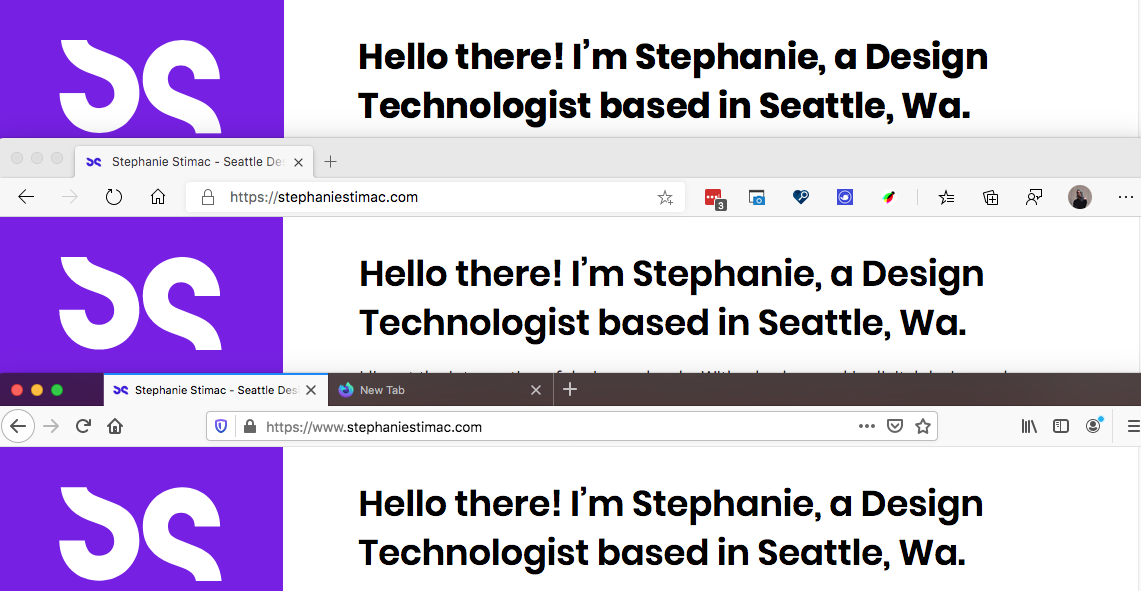Open Collections in Edge toolbar
This screenshot has height=591, width=1141.
coord(990,197)
